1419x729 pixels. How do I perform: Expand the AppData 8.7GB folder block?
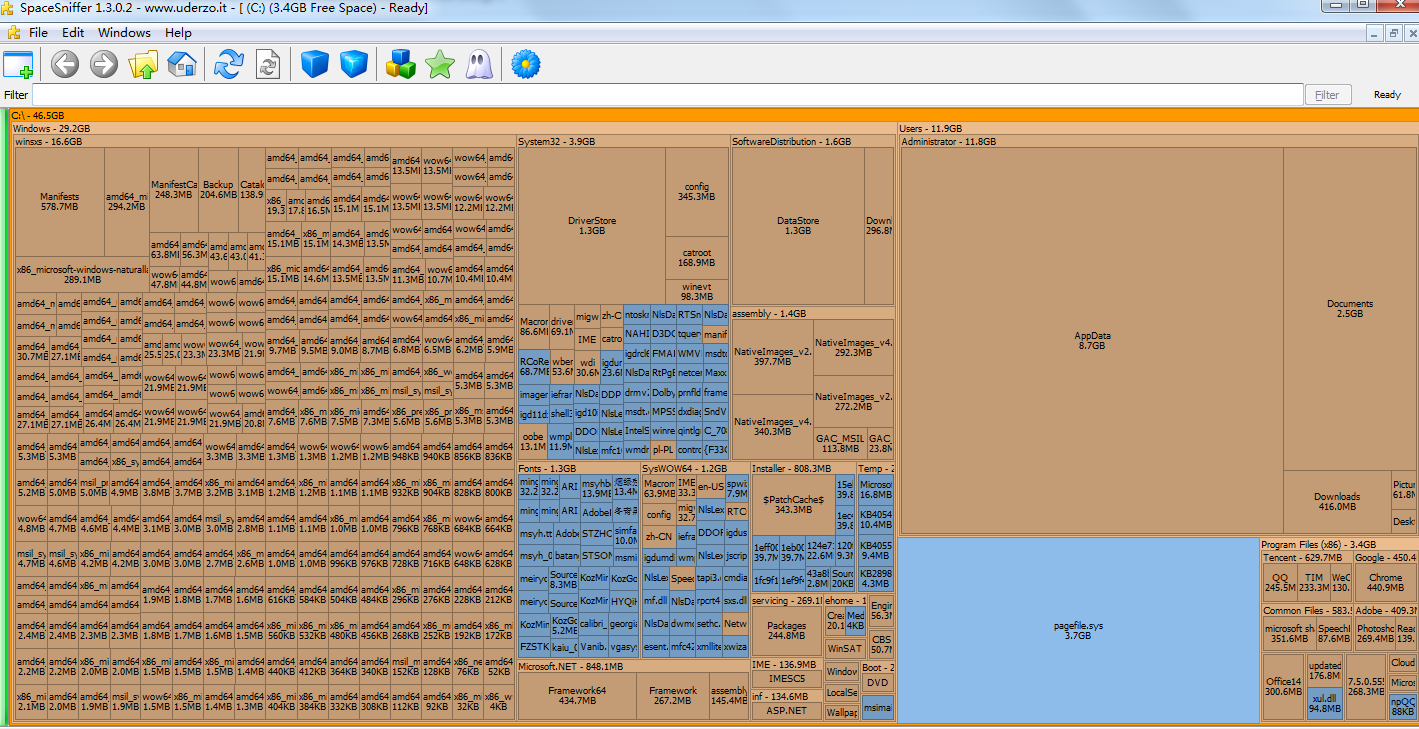(x=1091, y=340)
